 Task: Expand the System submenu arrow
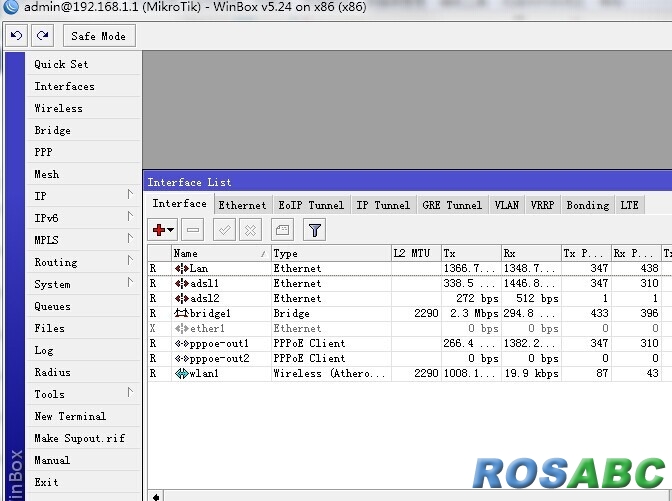(x=130, y=282)
